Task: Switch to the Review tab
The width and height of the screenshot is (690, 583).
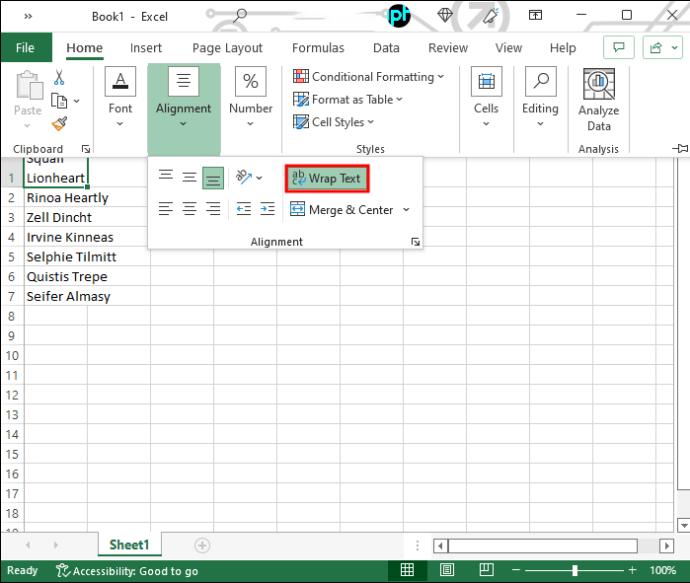Action: (x=448, y=48)
